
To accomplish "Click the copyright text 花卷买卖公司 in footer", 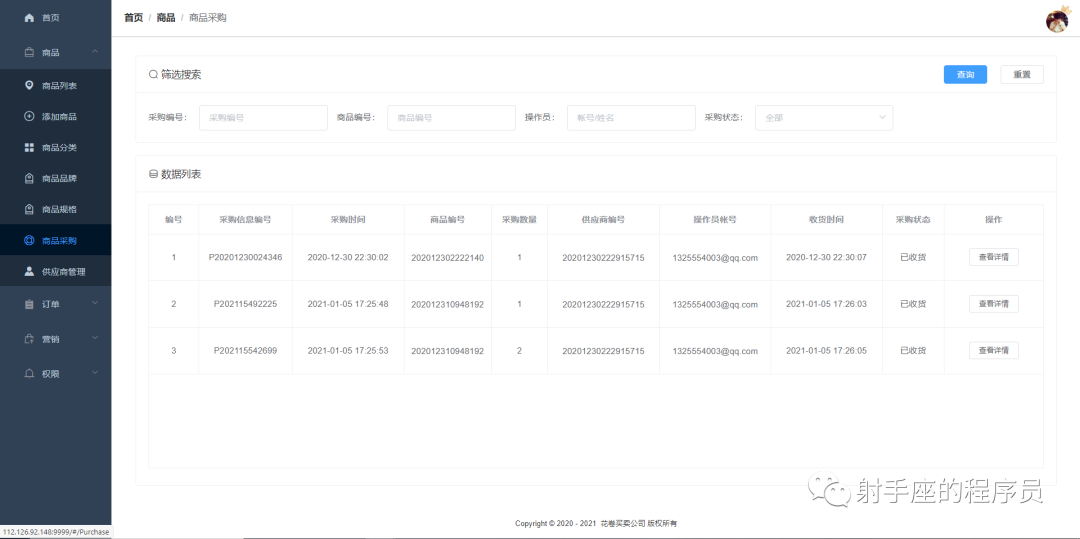I will pos(622,524).
